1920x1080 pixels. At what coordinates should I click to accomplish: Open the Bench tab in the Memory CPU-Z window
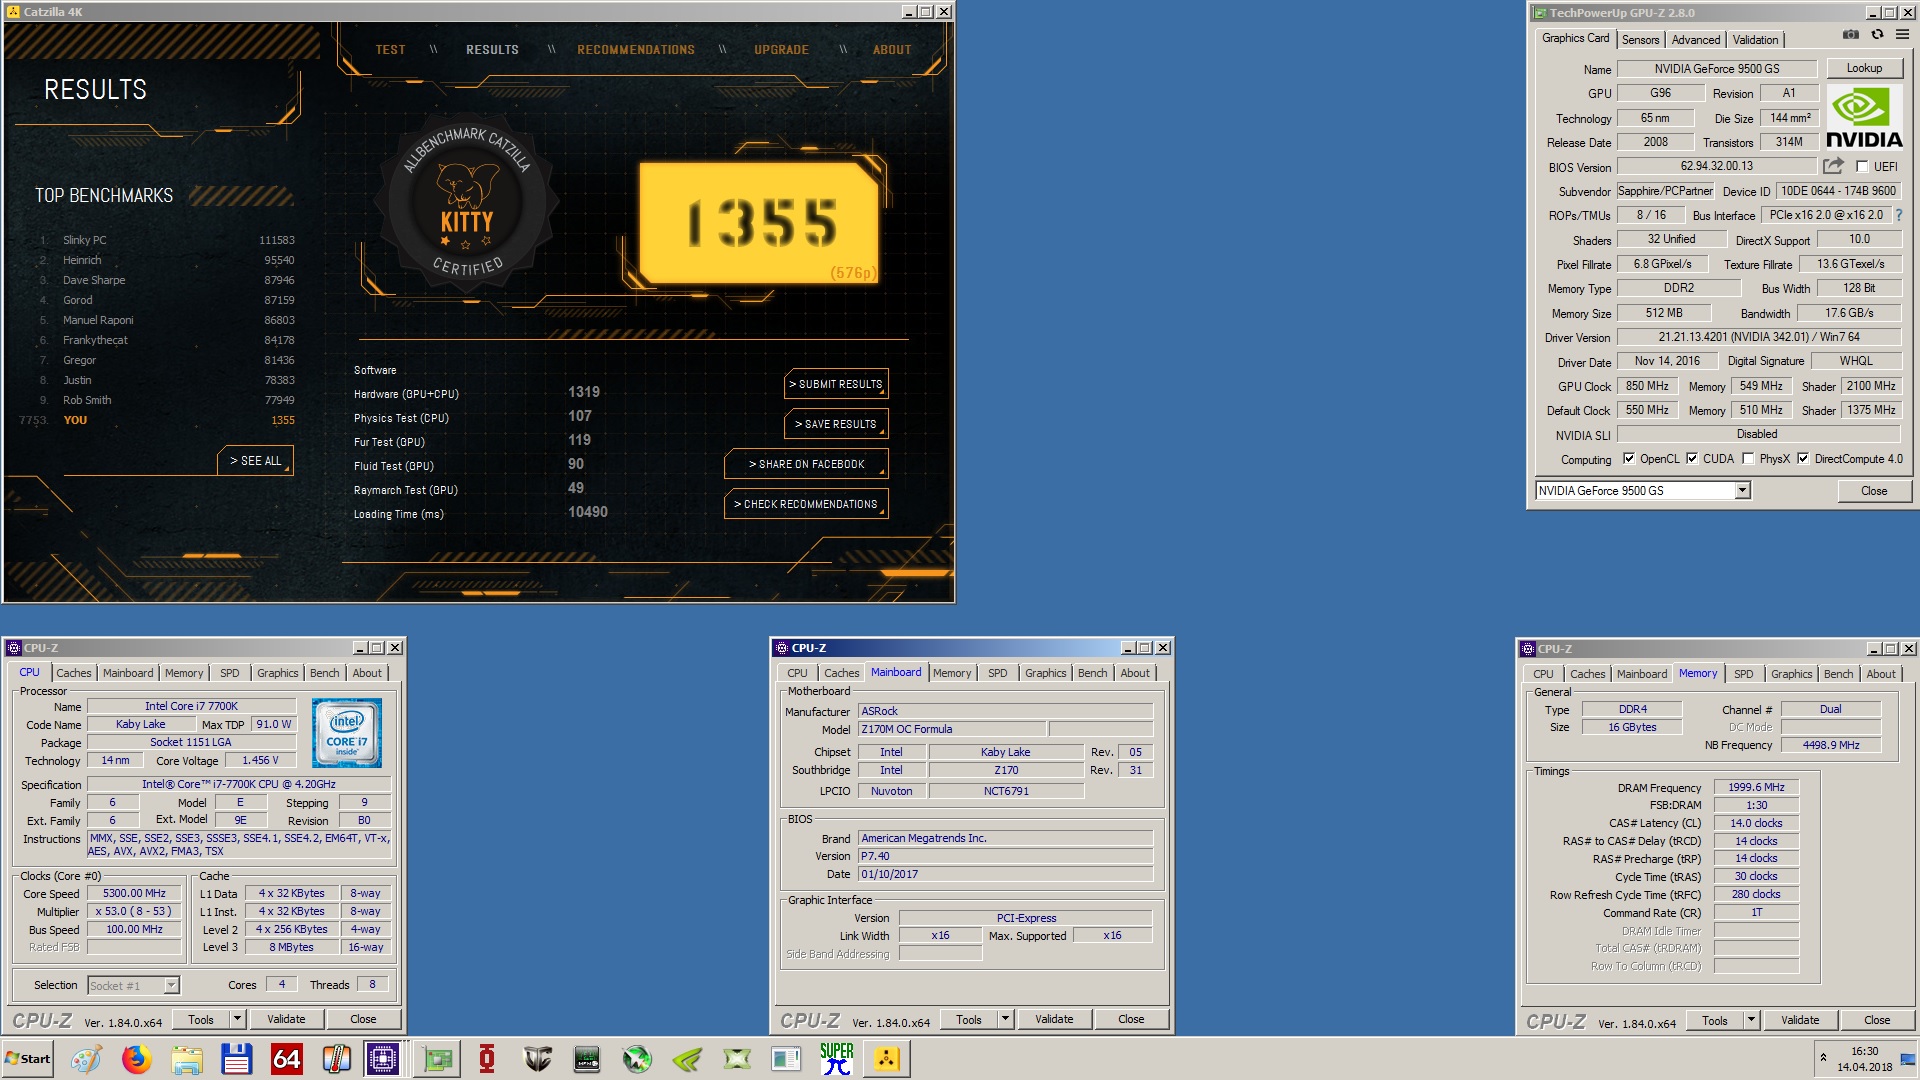tap(1838, 674)
